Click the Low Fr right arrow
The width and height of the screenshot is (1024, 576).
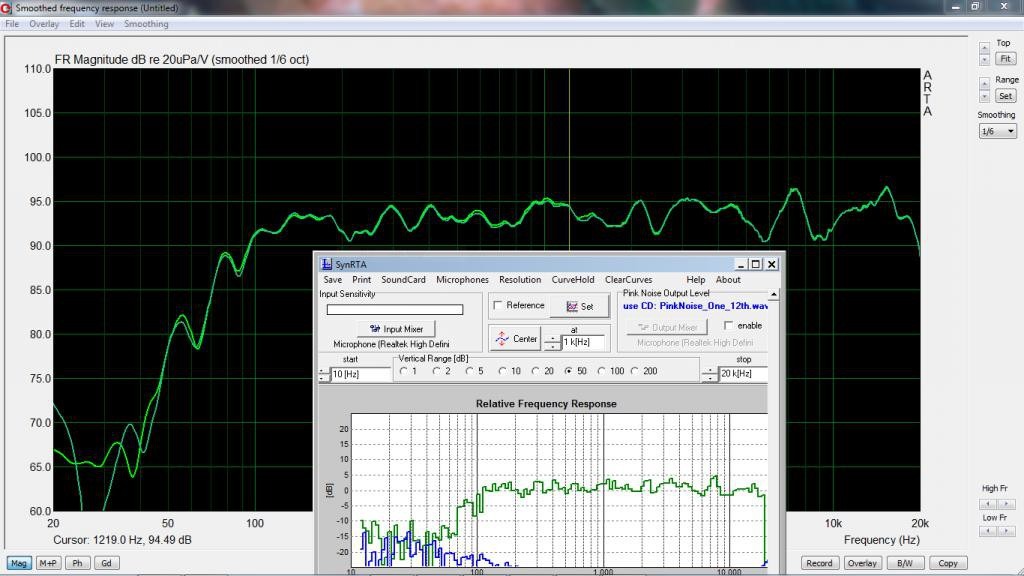[x=1006, y=531]
